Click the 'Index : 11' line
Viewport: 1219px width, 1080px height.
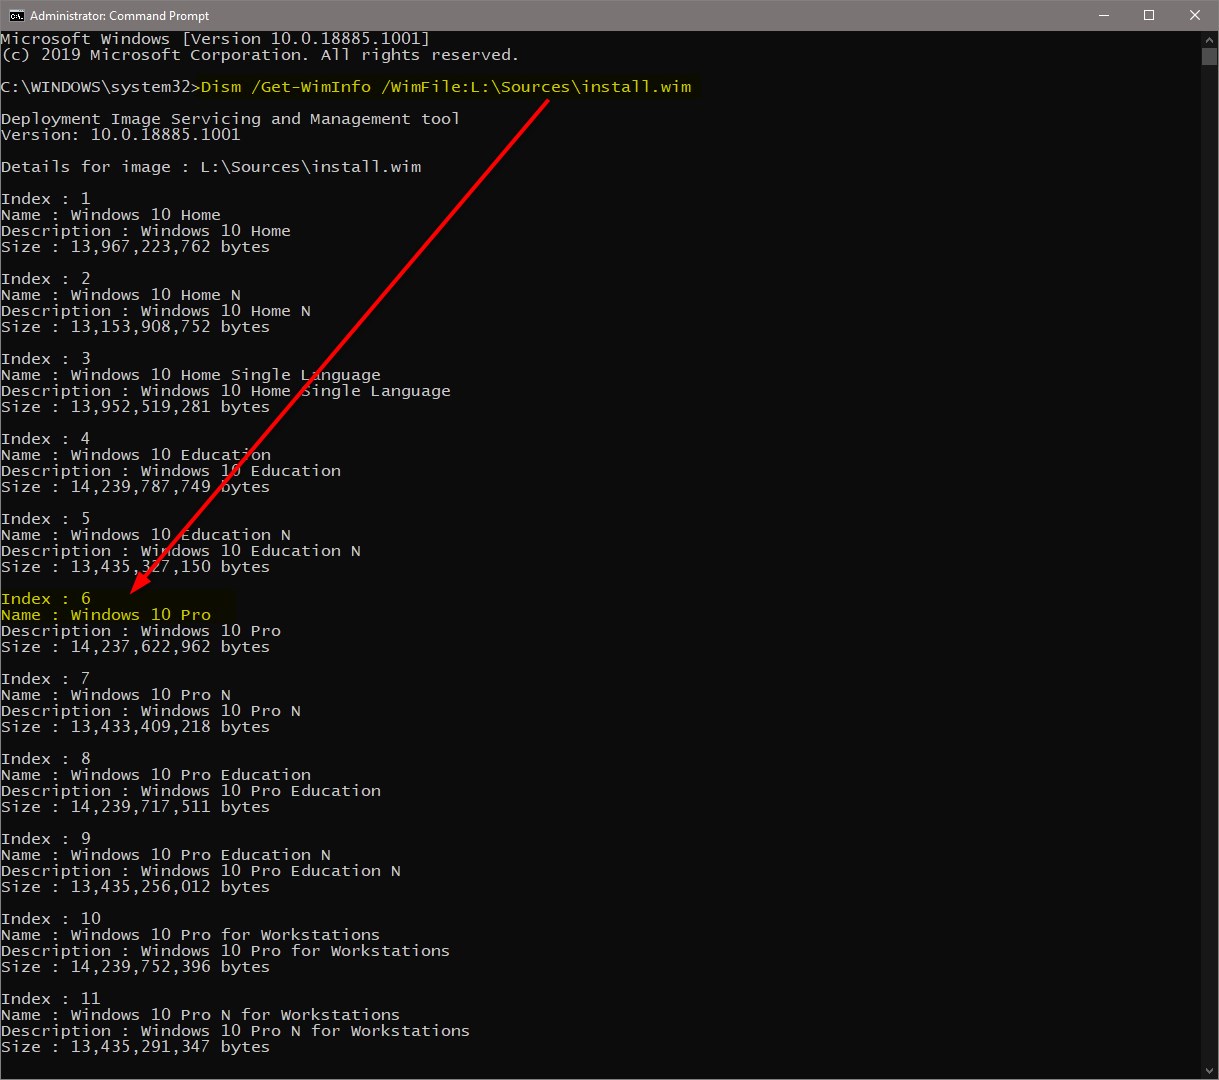coord(51,999)
